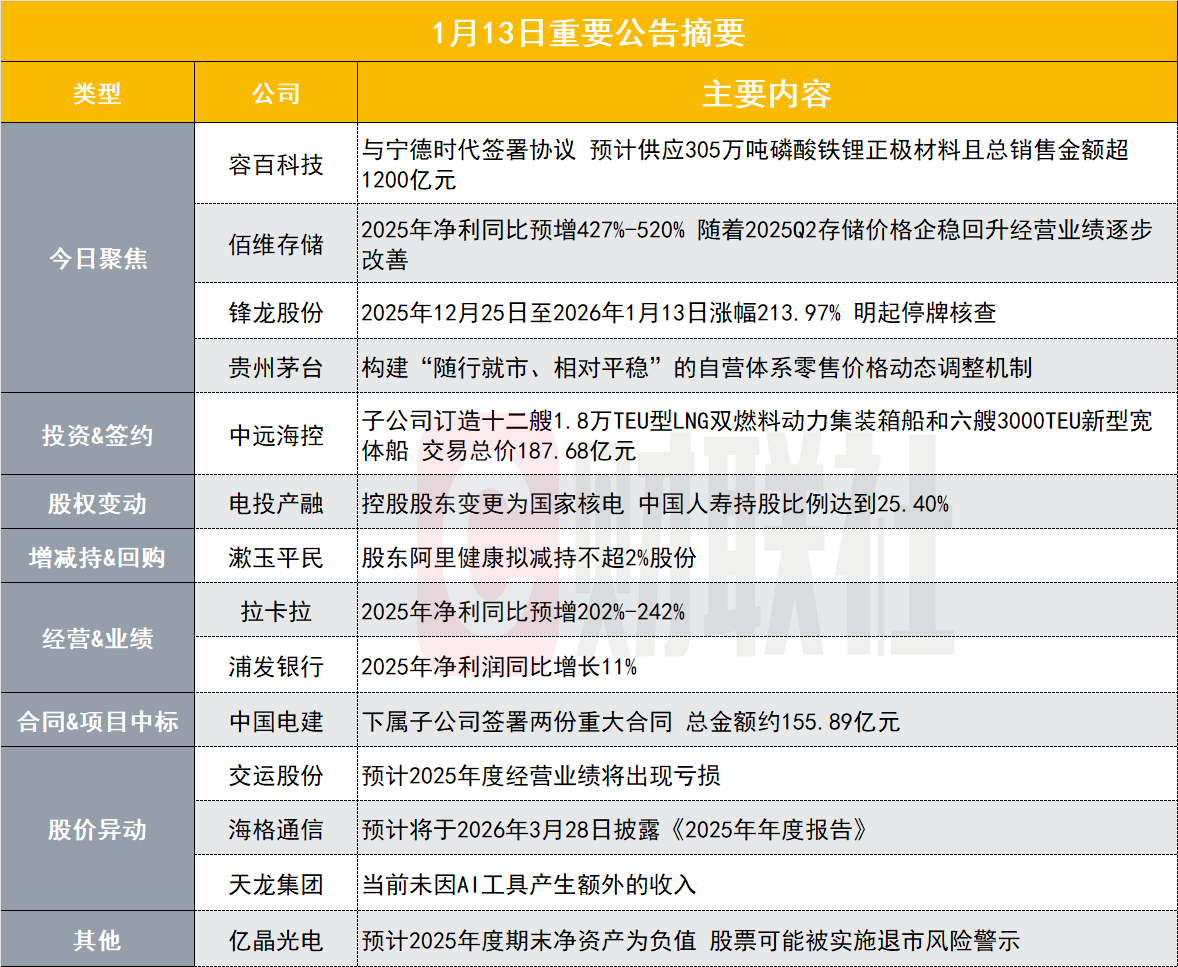Screen dimensions: 1178x967
Task: Click company name "交运股份"
Action: [276, 775]
